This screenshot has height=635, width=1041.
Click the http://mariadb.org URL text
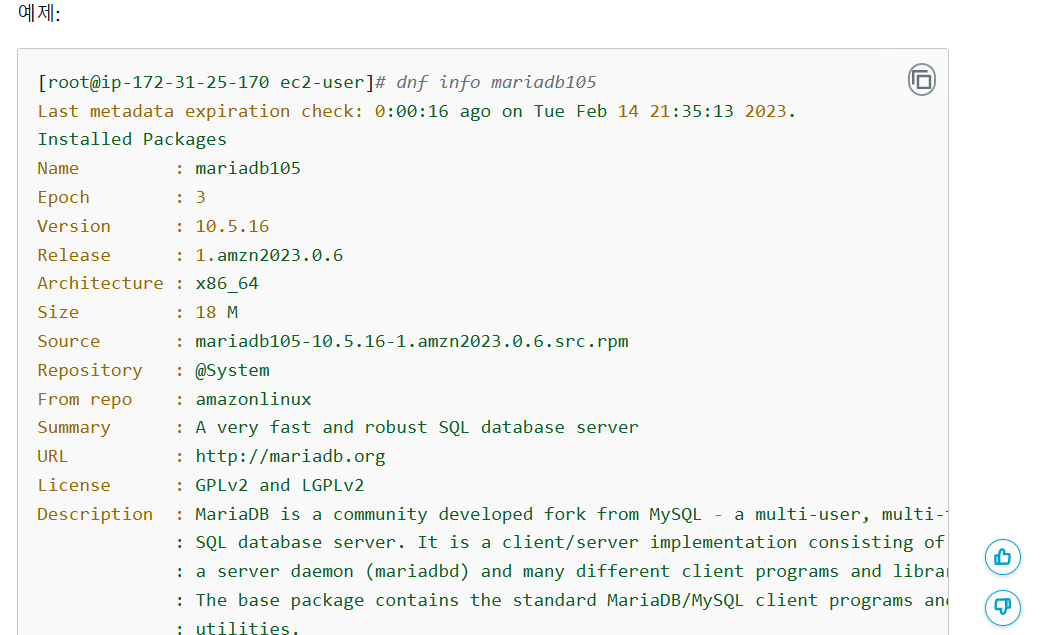click(290, 456)
